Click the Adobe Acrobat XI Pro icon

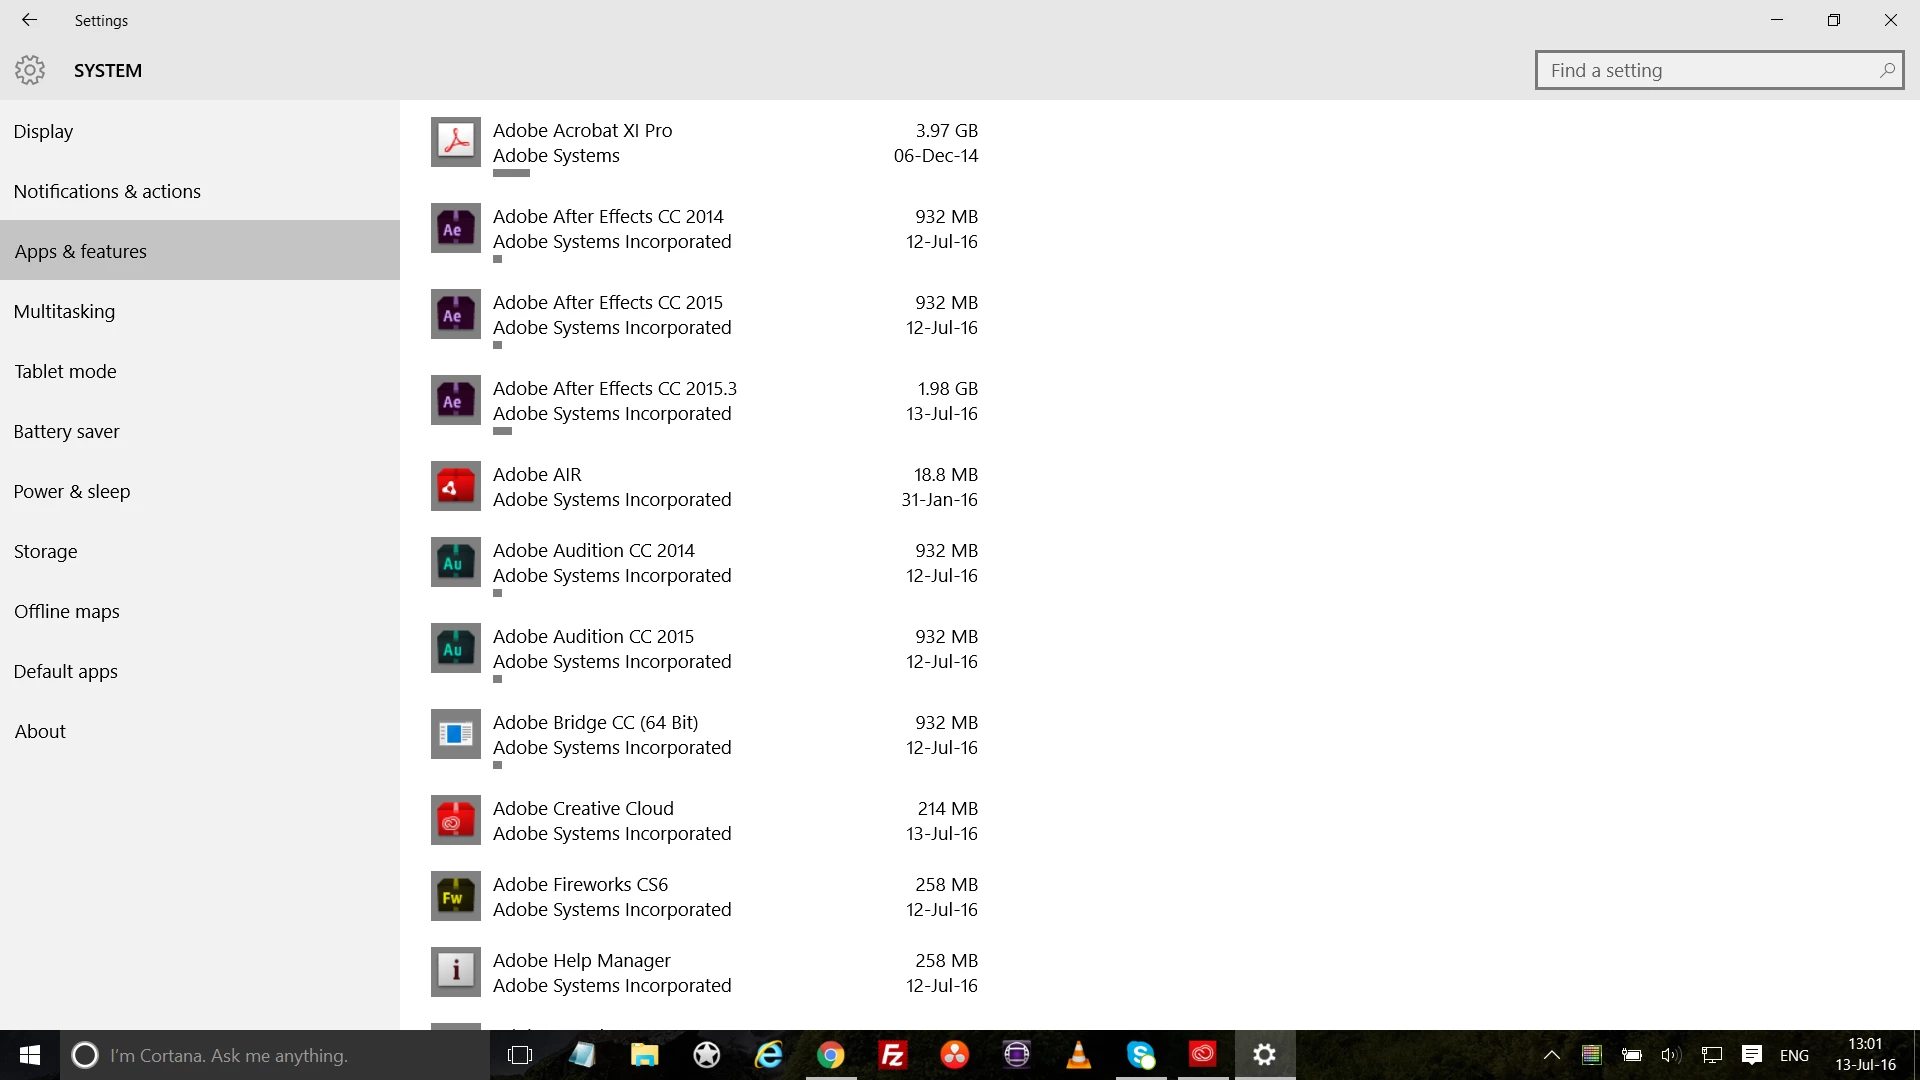coord(455,142)
